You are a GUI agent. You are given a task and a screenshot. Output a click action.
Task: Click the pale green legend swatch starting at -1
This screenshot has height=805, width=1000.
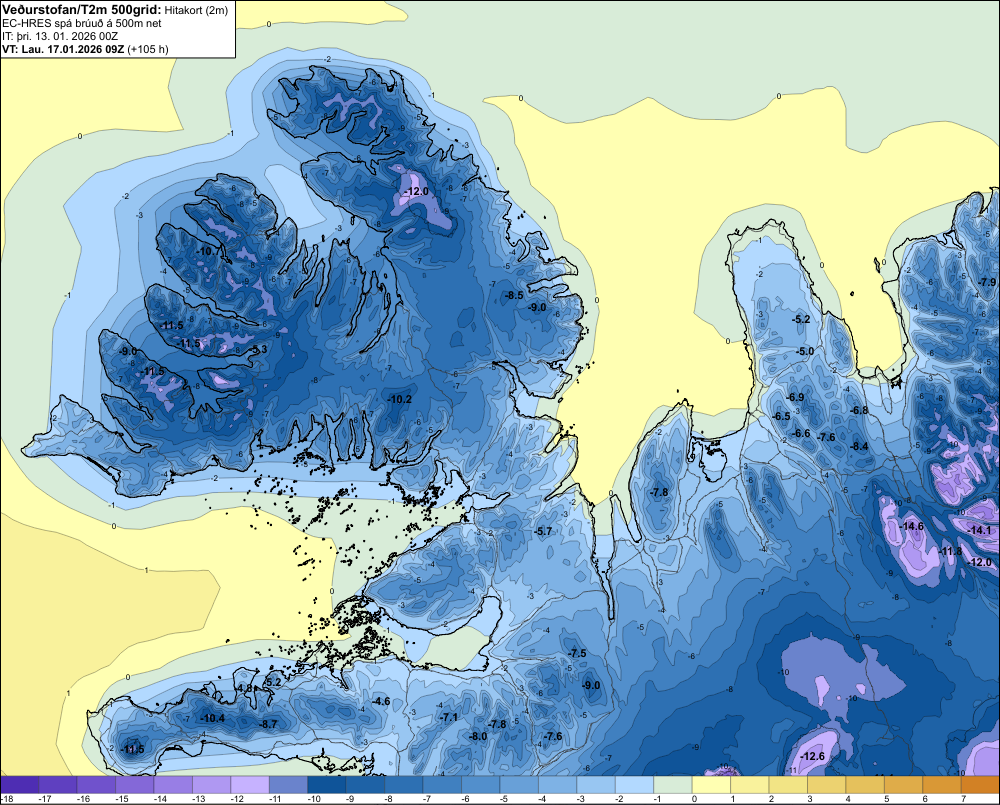(673, 784)
